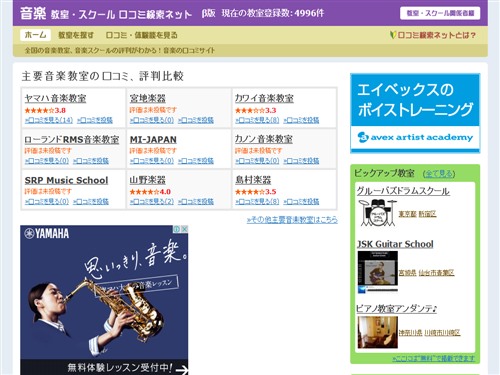This screenshot has width=500, height=375.
Task: Open the 口コミ・体験談を見る menu item
Action: (x=141, y=35)
